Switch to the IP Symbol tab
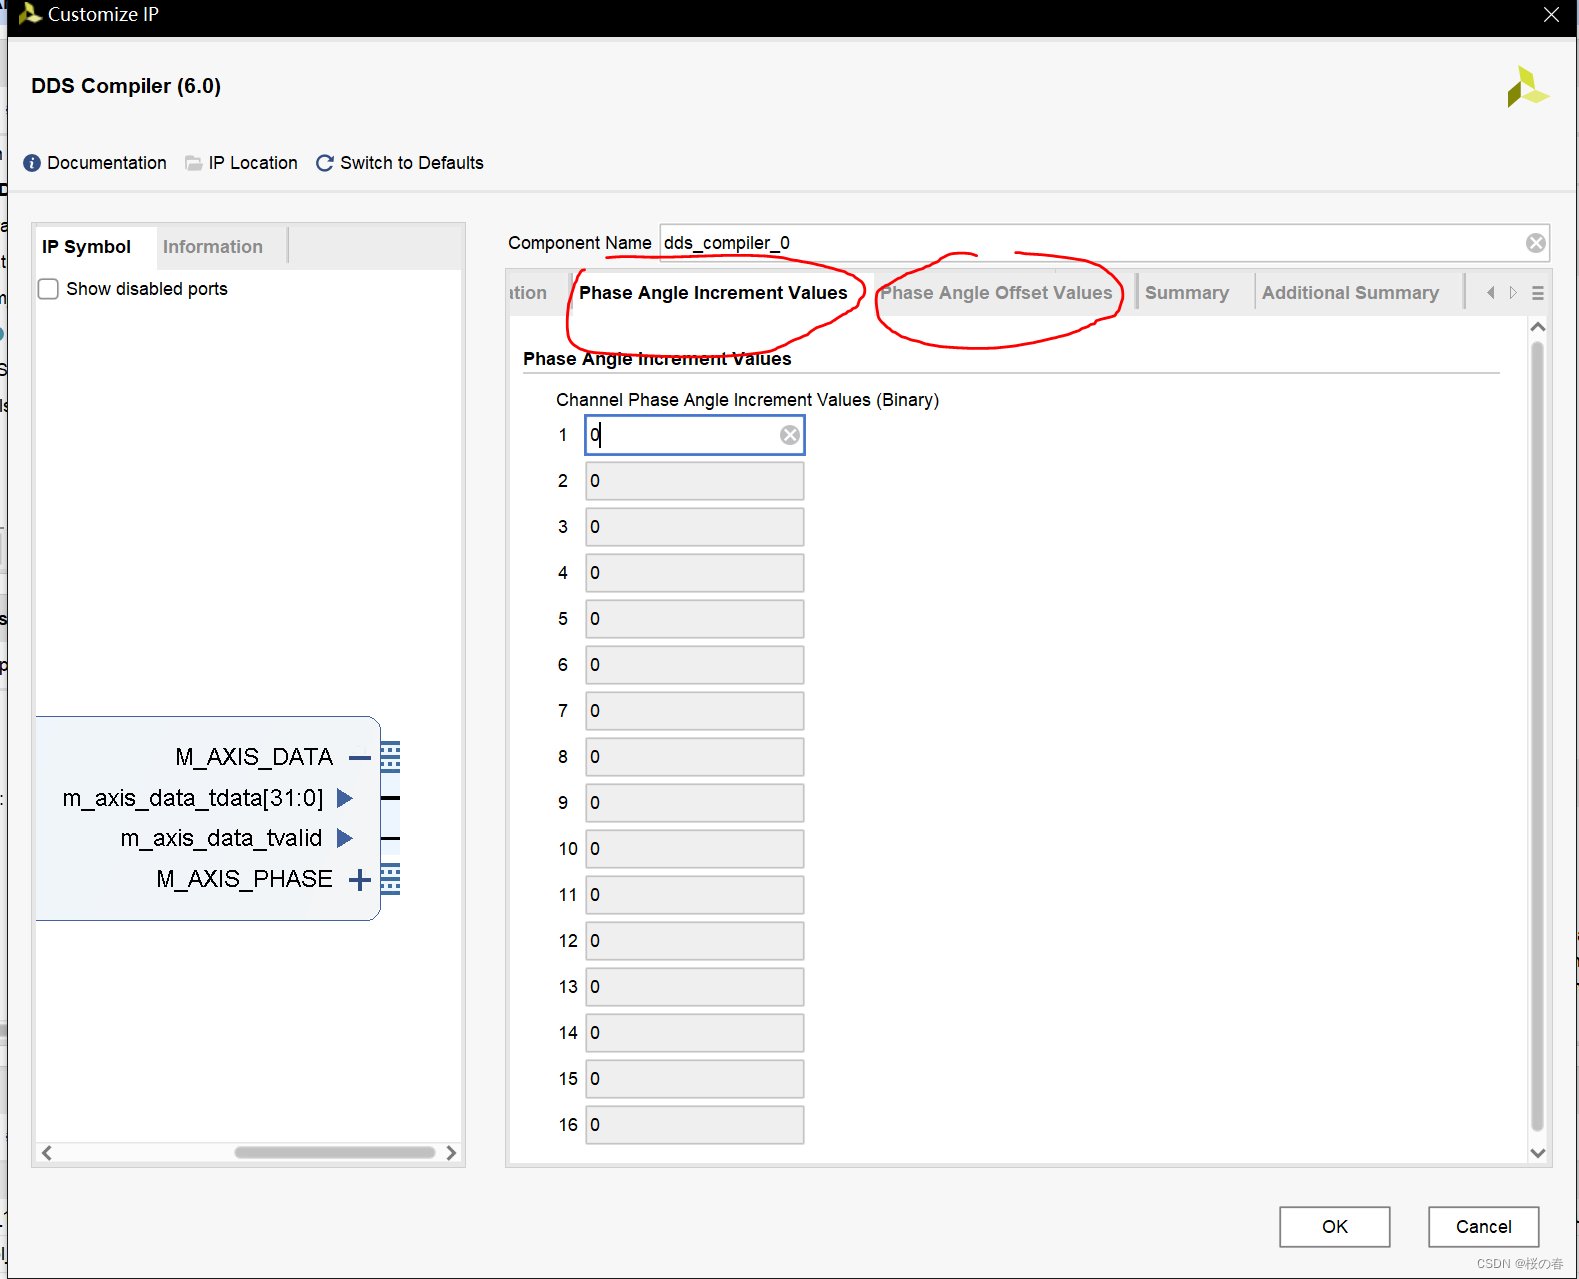The image size is (1579, 1279). pos(86,247)
